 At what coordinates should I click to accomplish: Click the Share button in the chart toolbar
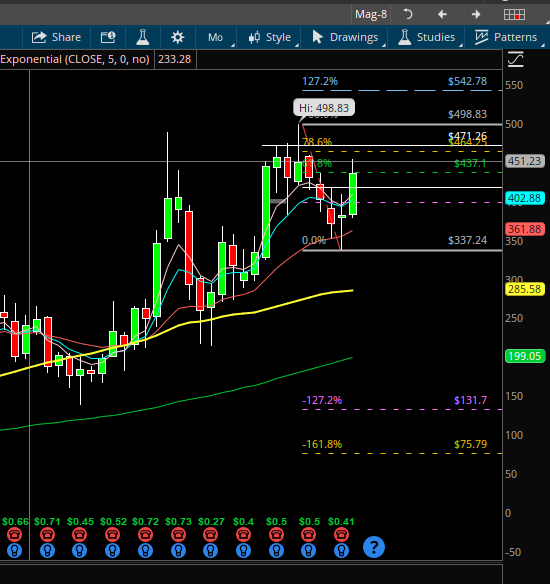coord(56,37)
